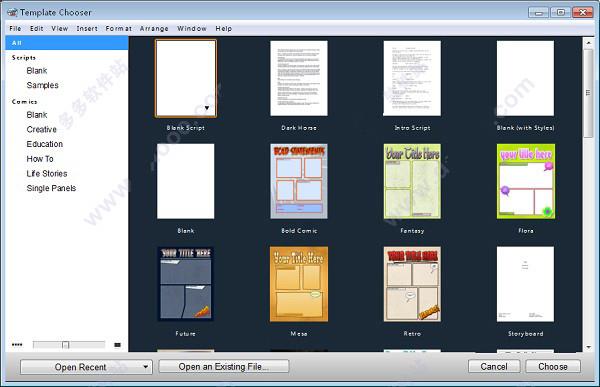Viewport: 600px width, 387px height.
Task: Open the Insert menu
Action: [87, 28]
